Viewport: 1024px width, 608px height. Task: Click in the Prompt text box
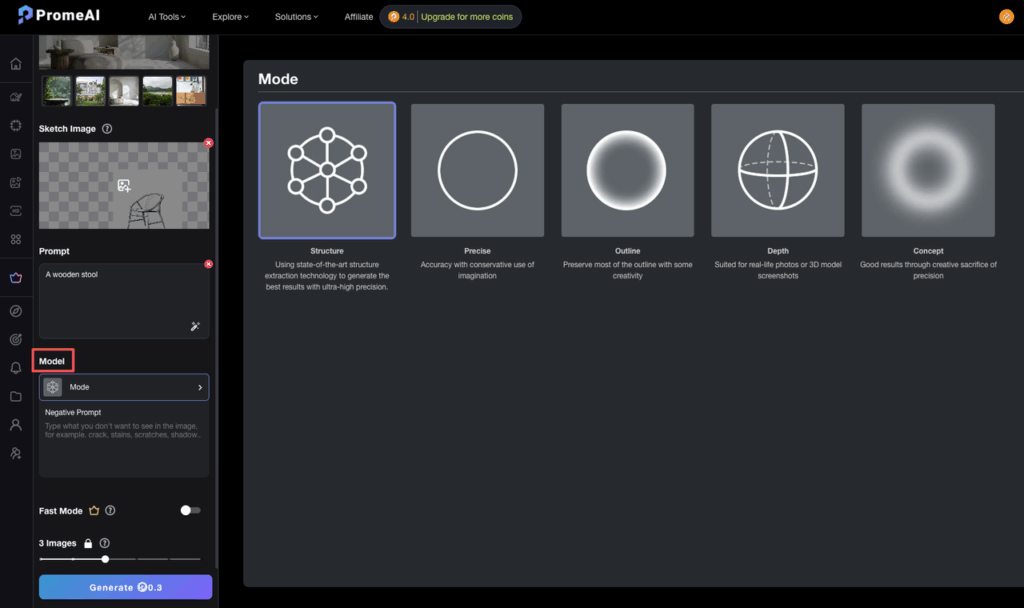click(124, 301)
